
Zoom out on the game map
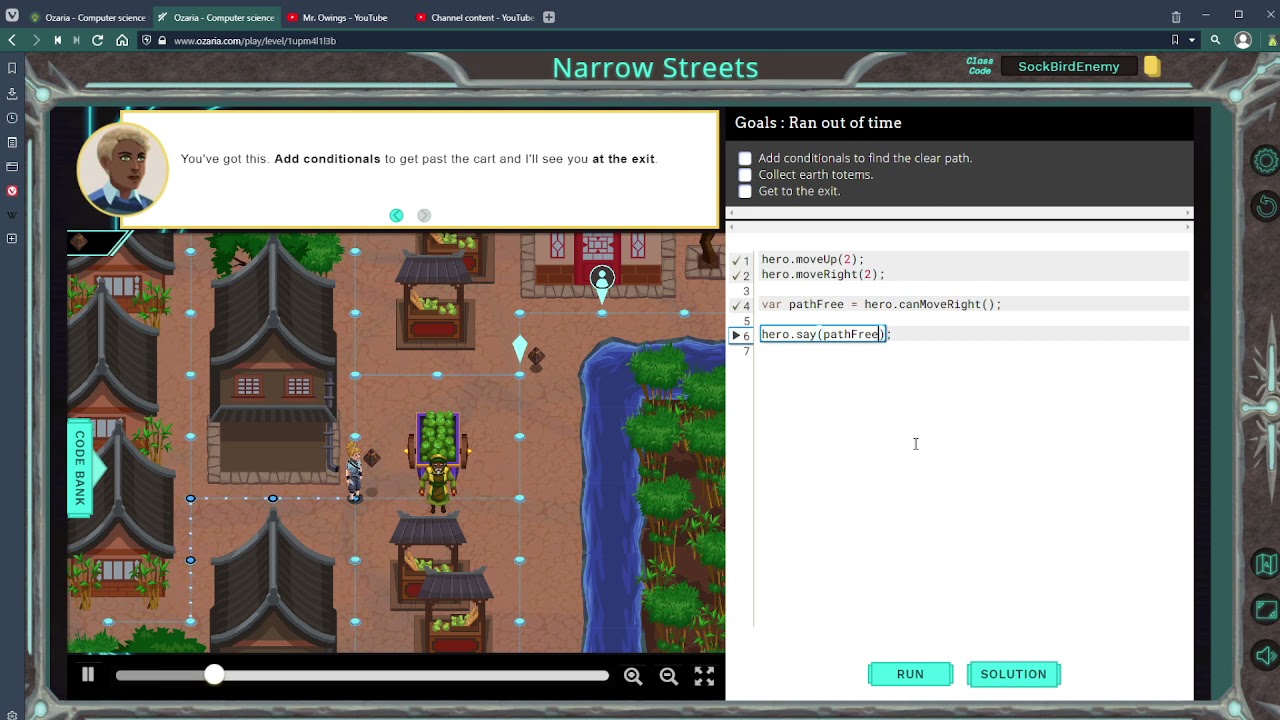(x=669, y=676)
